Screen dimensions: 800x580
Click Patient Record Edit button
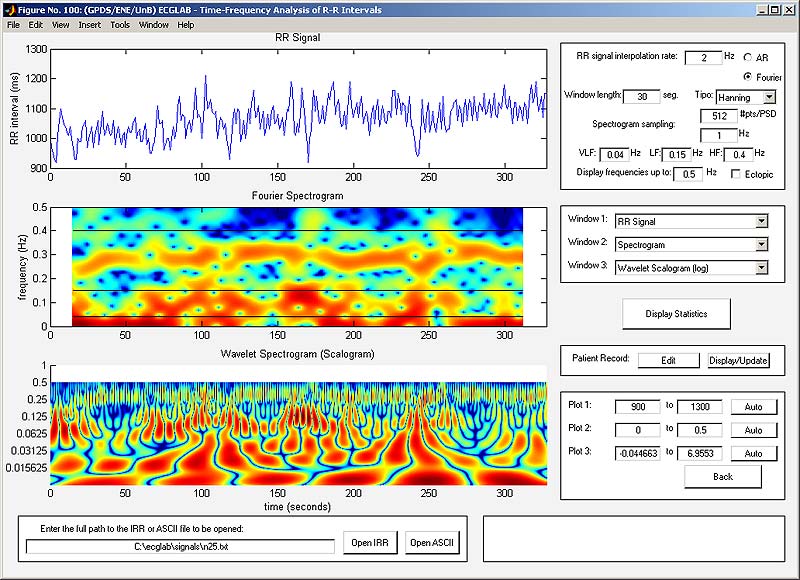coord(668,360)
